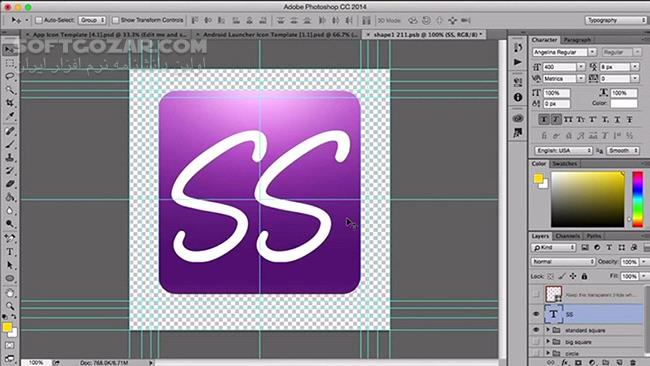Open the Normal blend mode dropdown
The height and width of the screenshot is (366, 650).
tap(563, 262)
